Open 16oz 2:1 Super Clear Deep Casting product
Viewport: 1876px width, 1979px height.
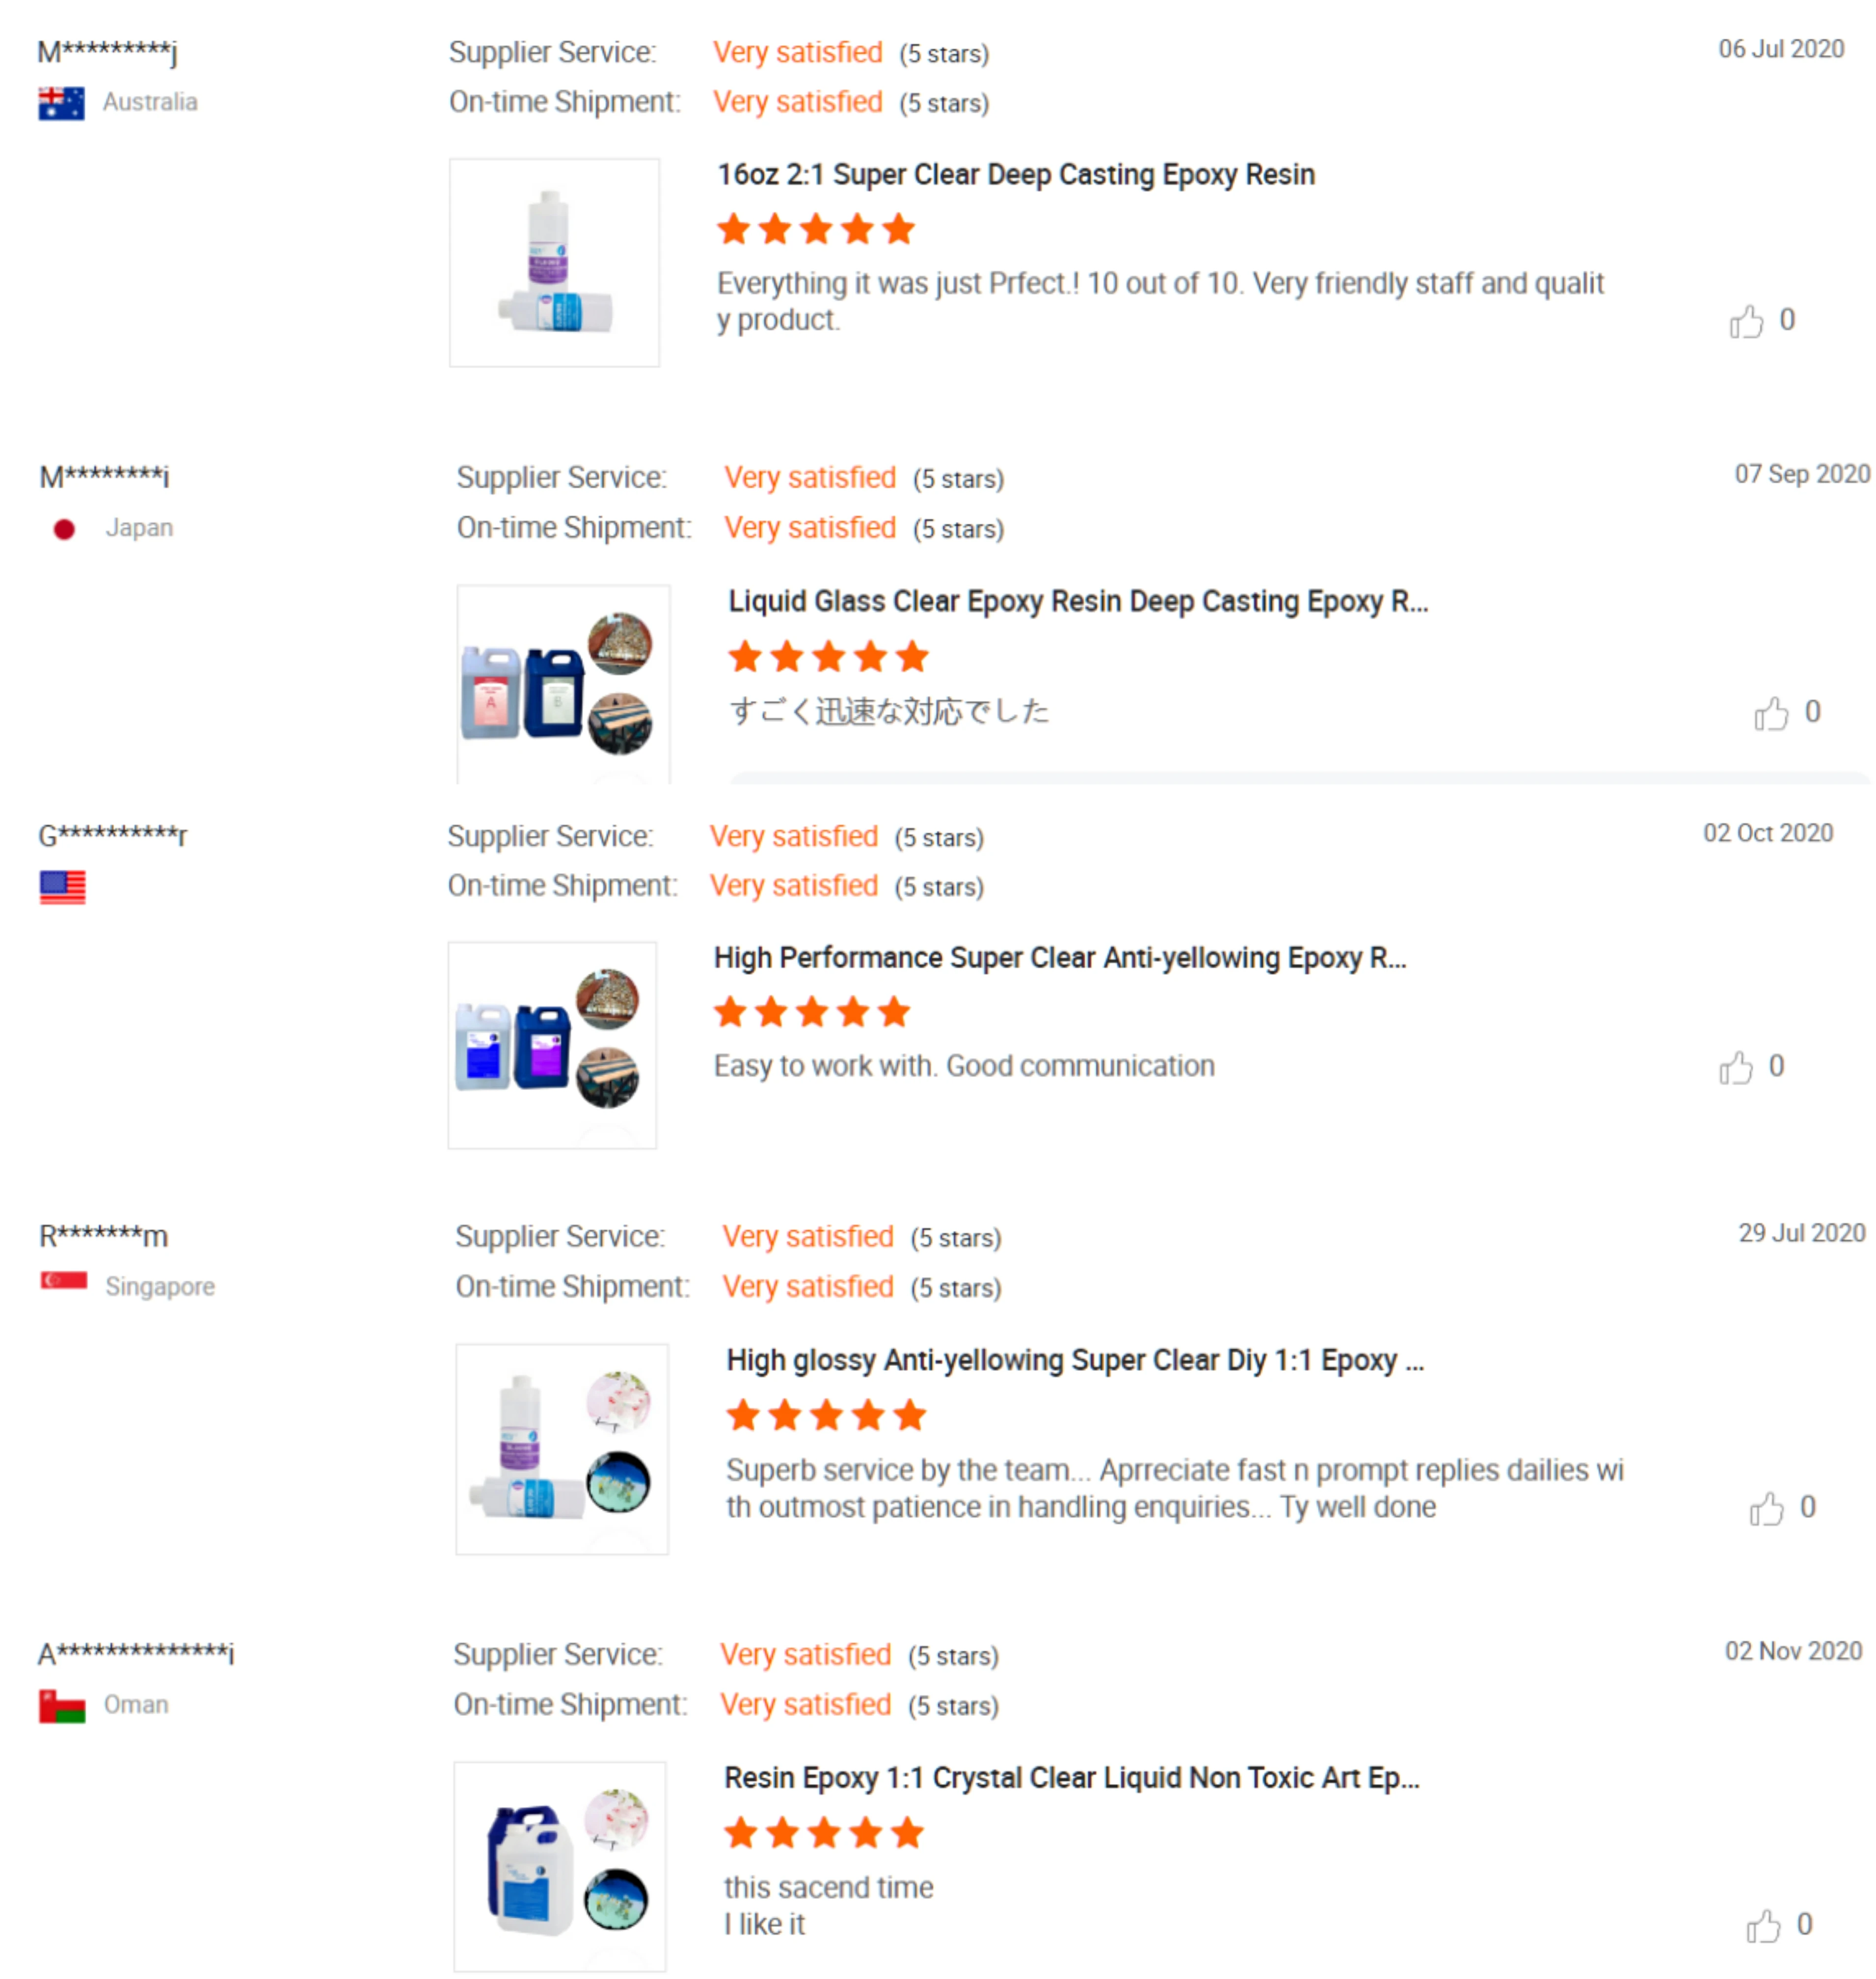coord(1015,175)
